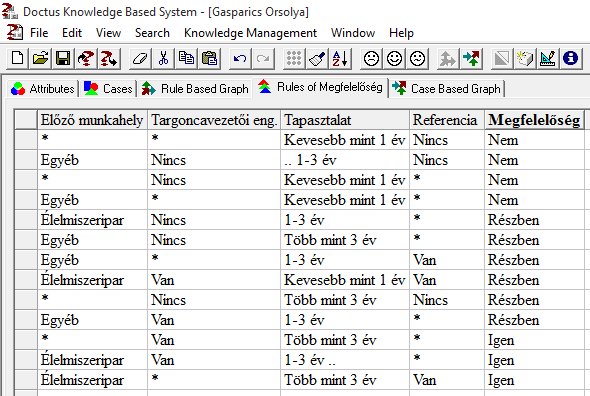590x396 pixels.
Task: Paste with the clipboard icon
Action: point(209,59)
